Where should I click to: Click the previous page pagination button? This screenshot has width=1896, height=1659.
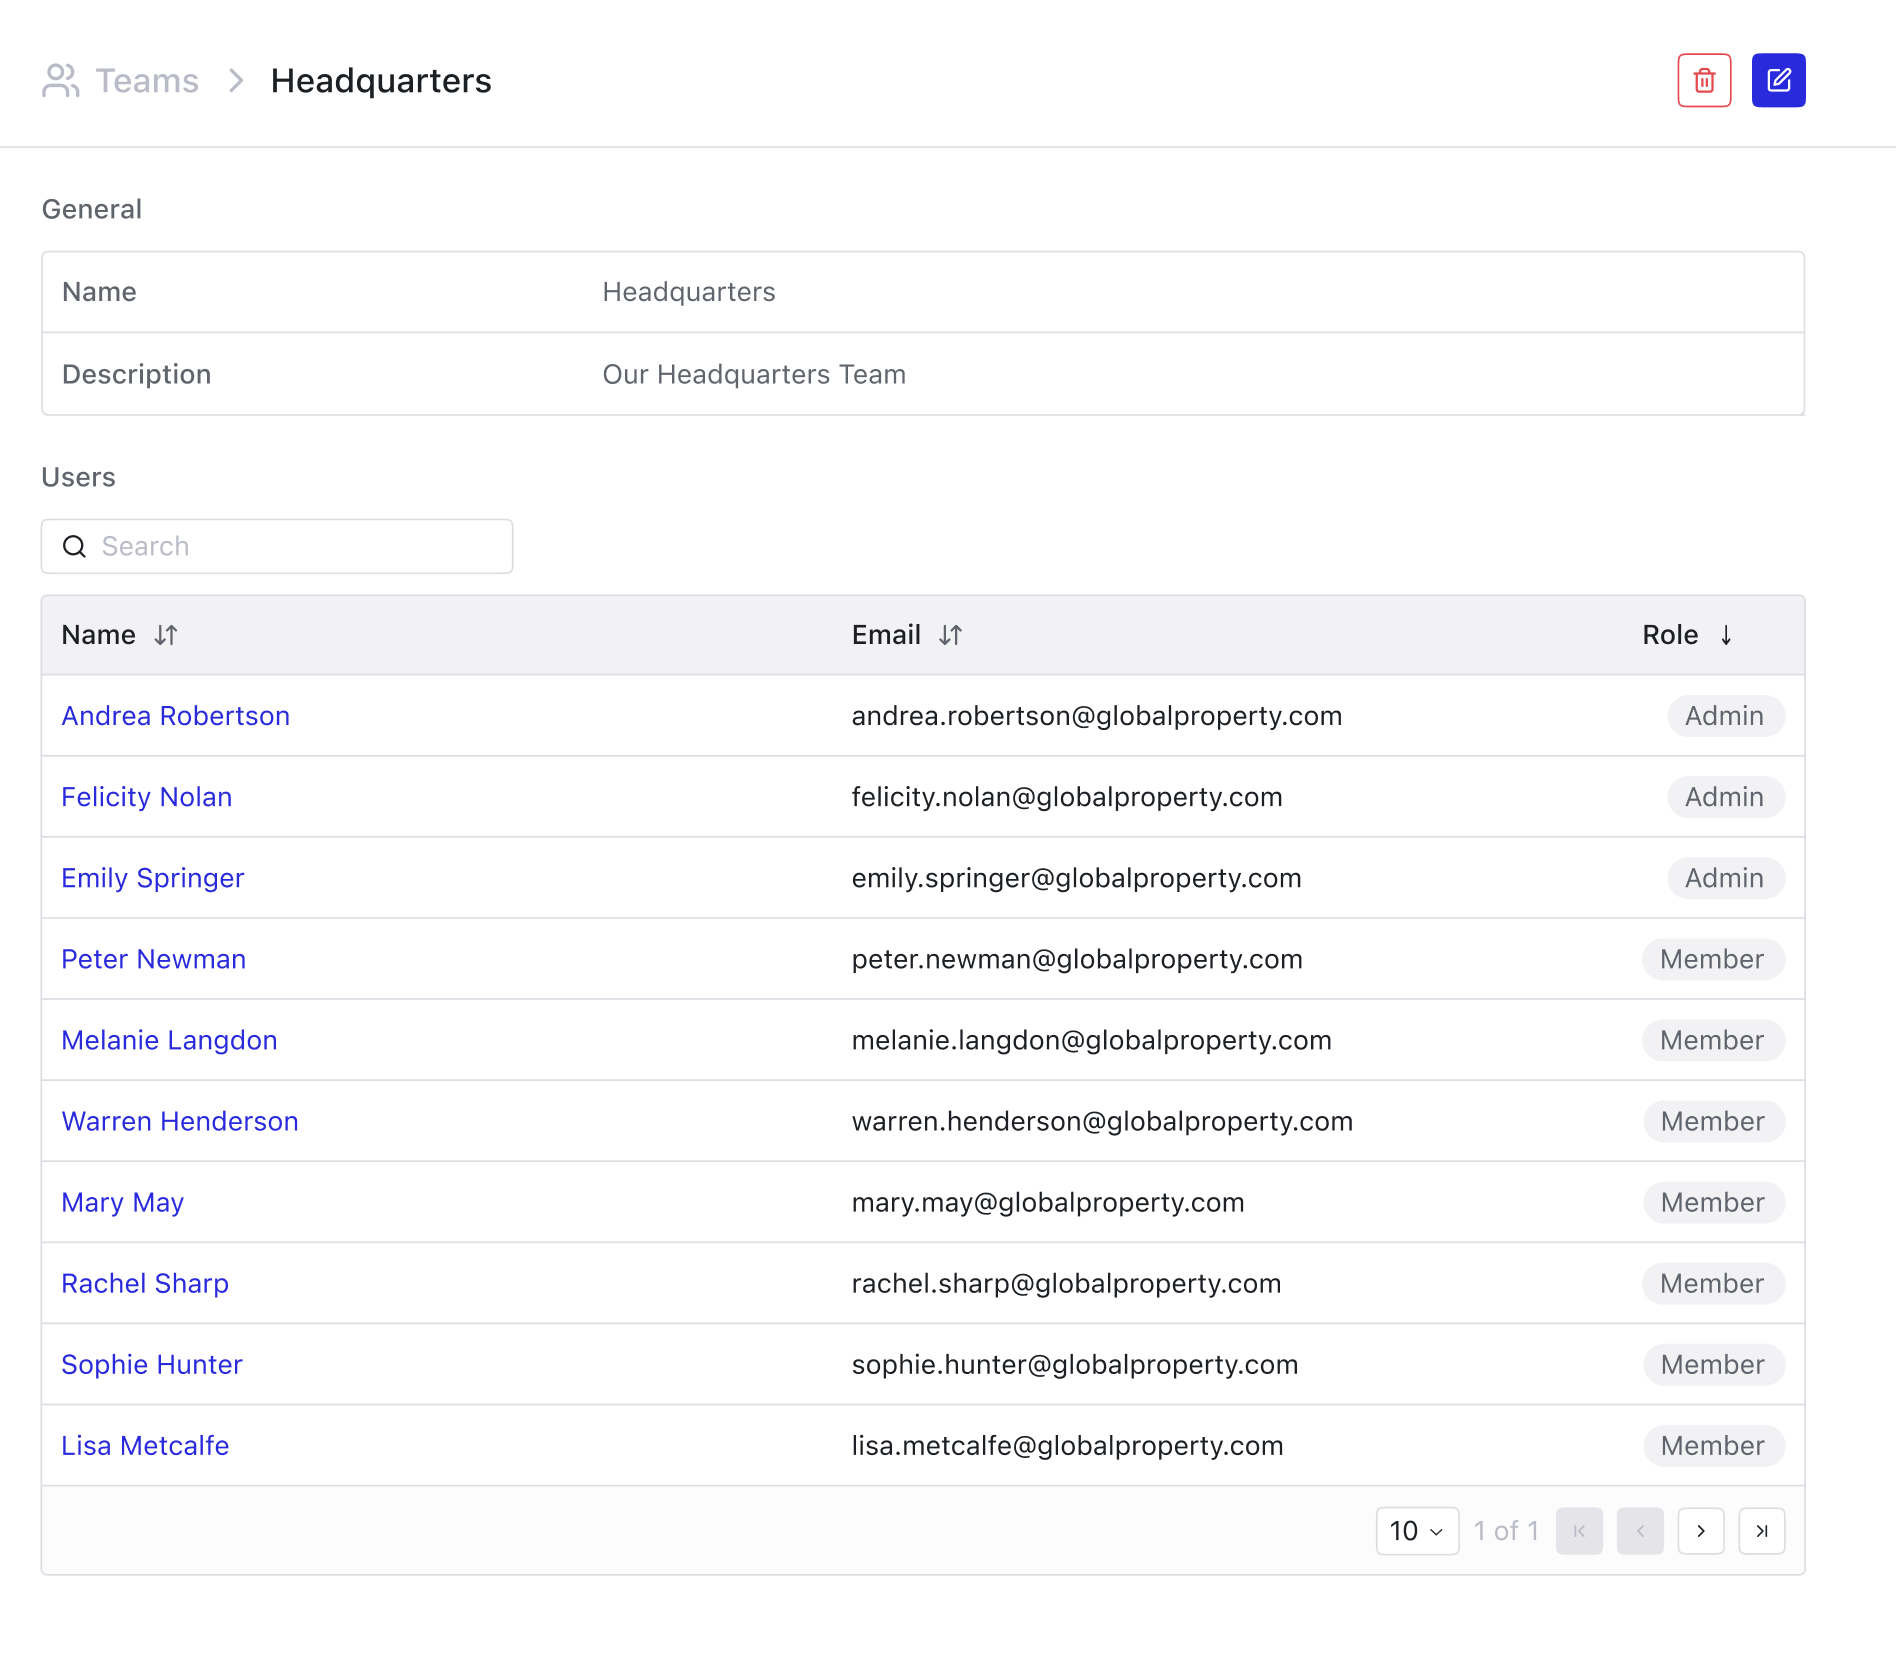point(1640,1531)
